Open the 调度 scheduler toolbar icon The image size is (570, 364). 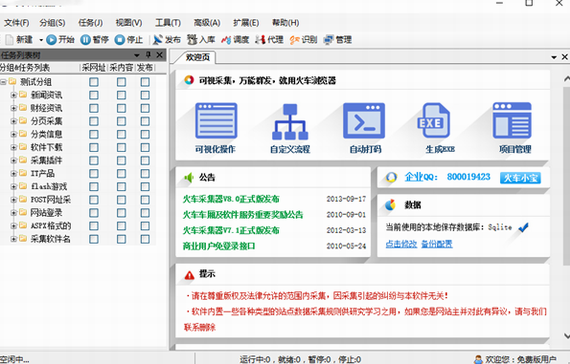click(x=226, y=40)
